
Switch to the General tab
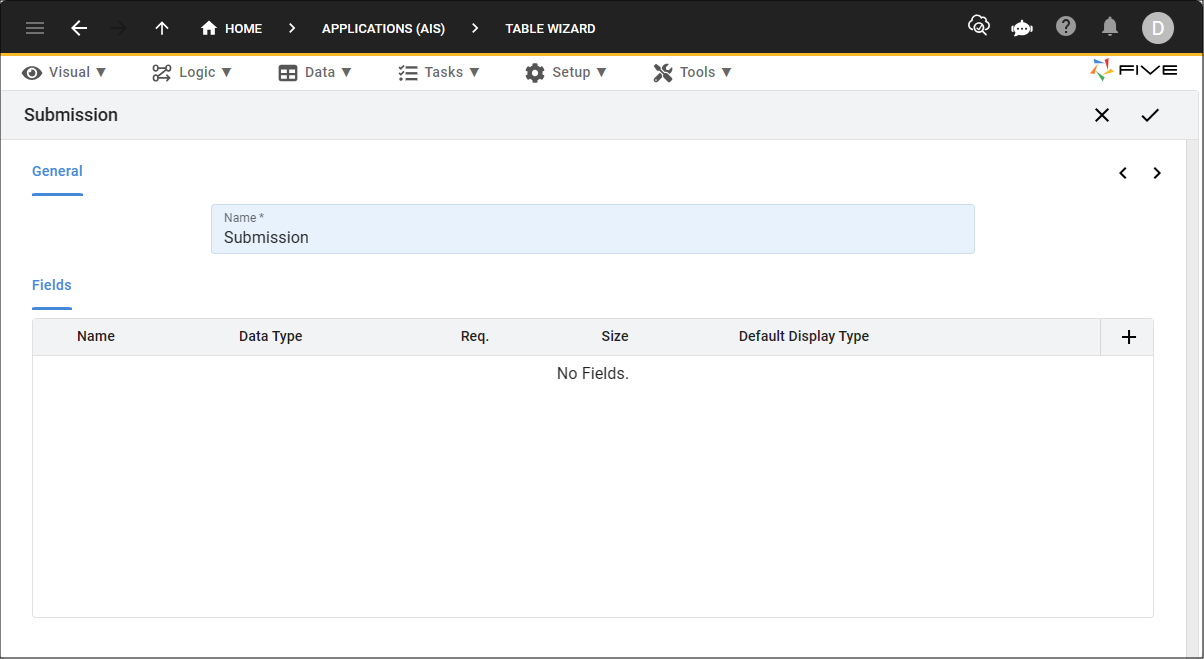(57, 170)
